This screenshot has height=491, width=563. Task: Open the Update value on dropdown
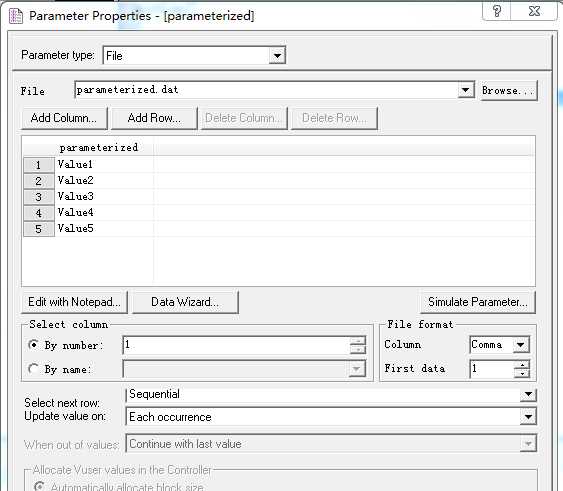528,417
